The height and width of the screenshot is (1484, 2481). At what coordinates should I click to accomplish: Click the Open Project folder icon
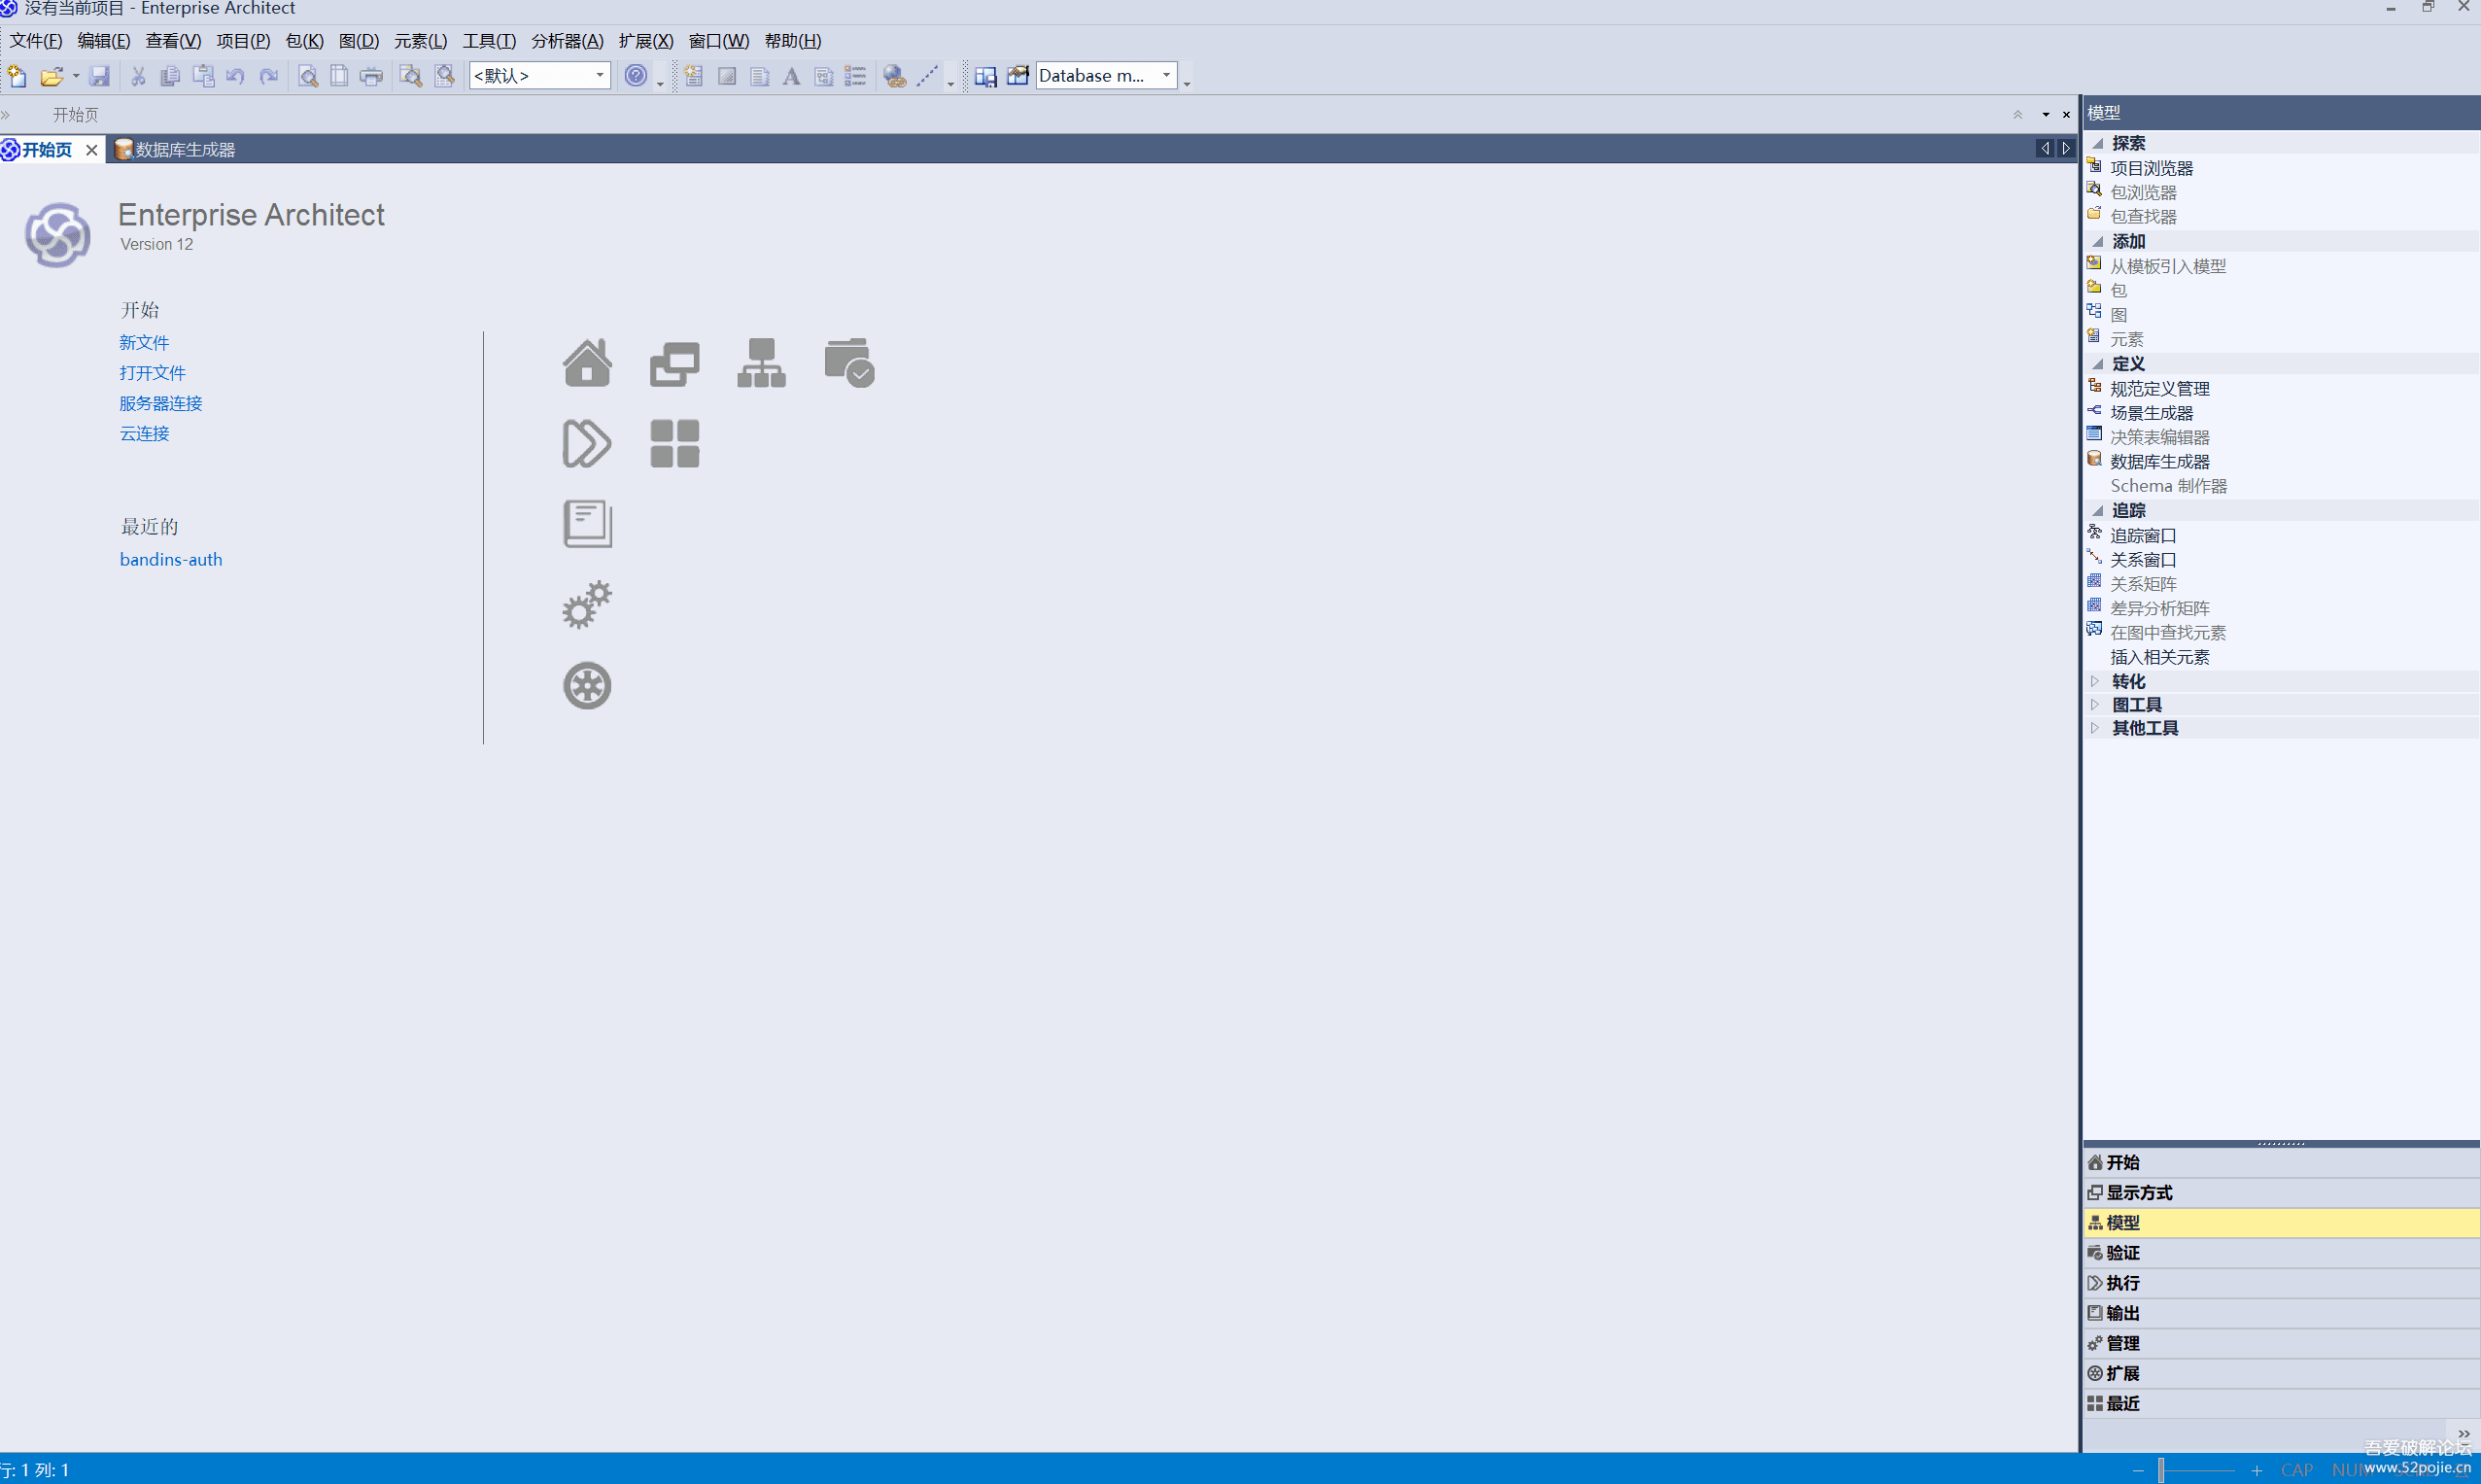51,76
